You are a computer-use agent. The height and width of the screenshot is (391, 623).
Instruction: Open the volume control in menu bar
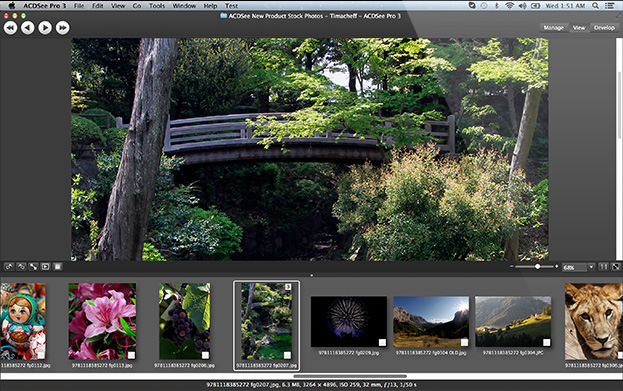click(522, 6)
